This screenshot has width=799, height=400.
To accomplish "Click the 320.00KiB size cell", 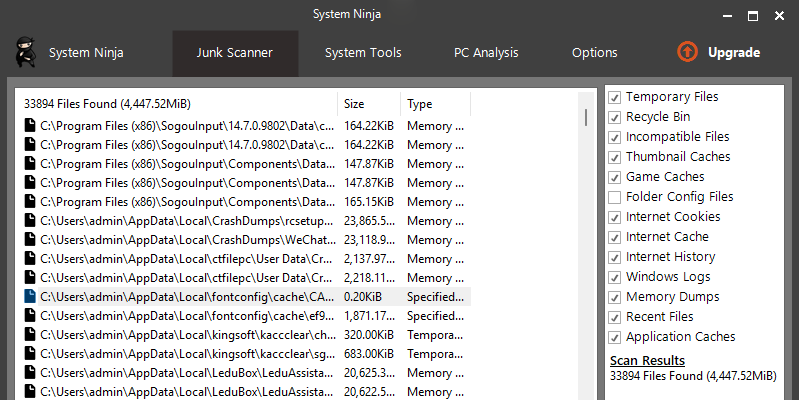I will click(x=369, y=335).
